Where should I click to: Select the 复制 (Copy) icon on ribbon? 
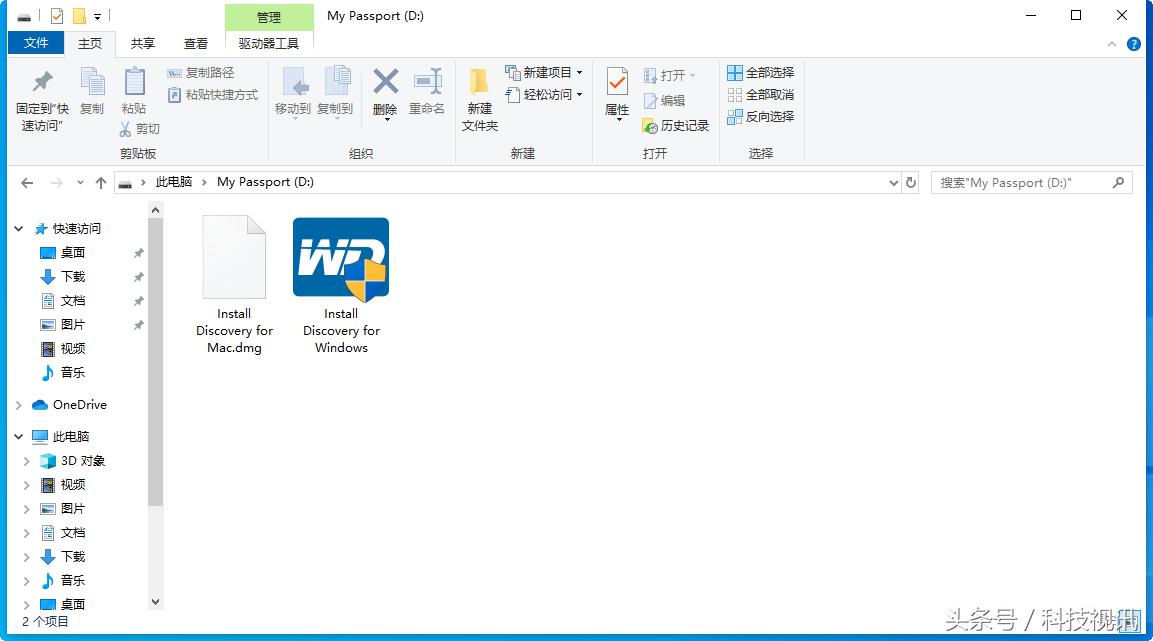[92, 95]
